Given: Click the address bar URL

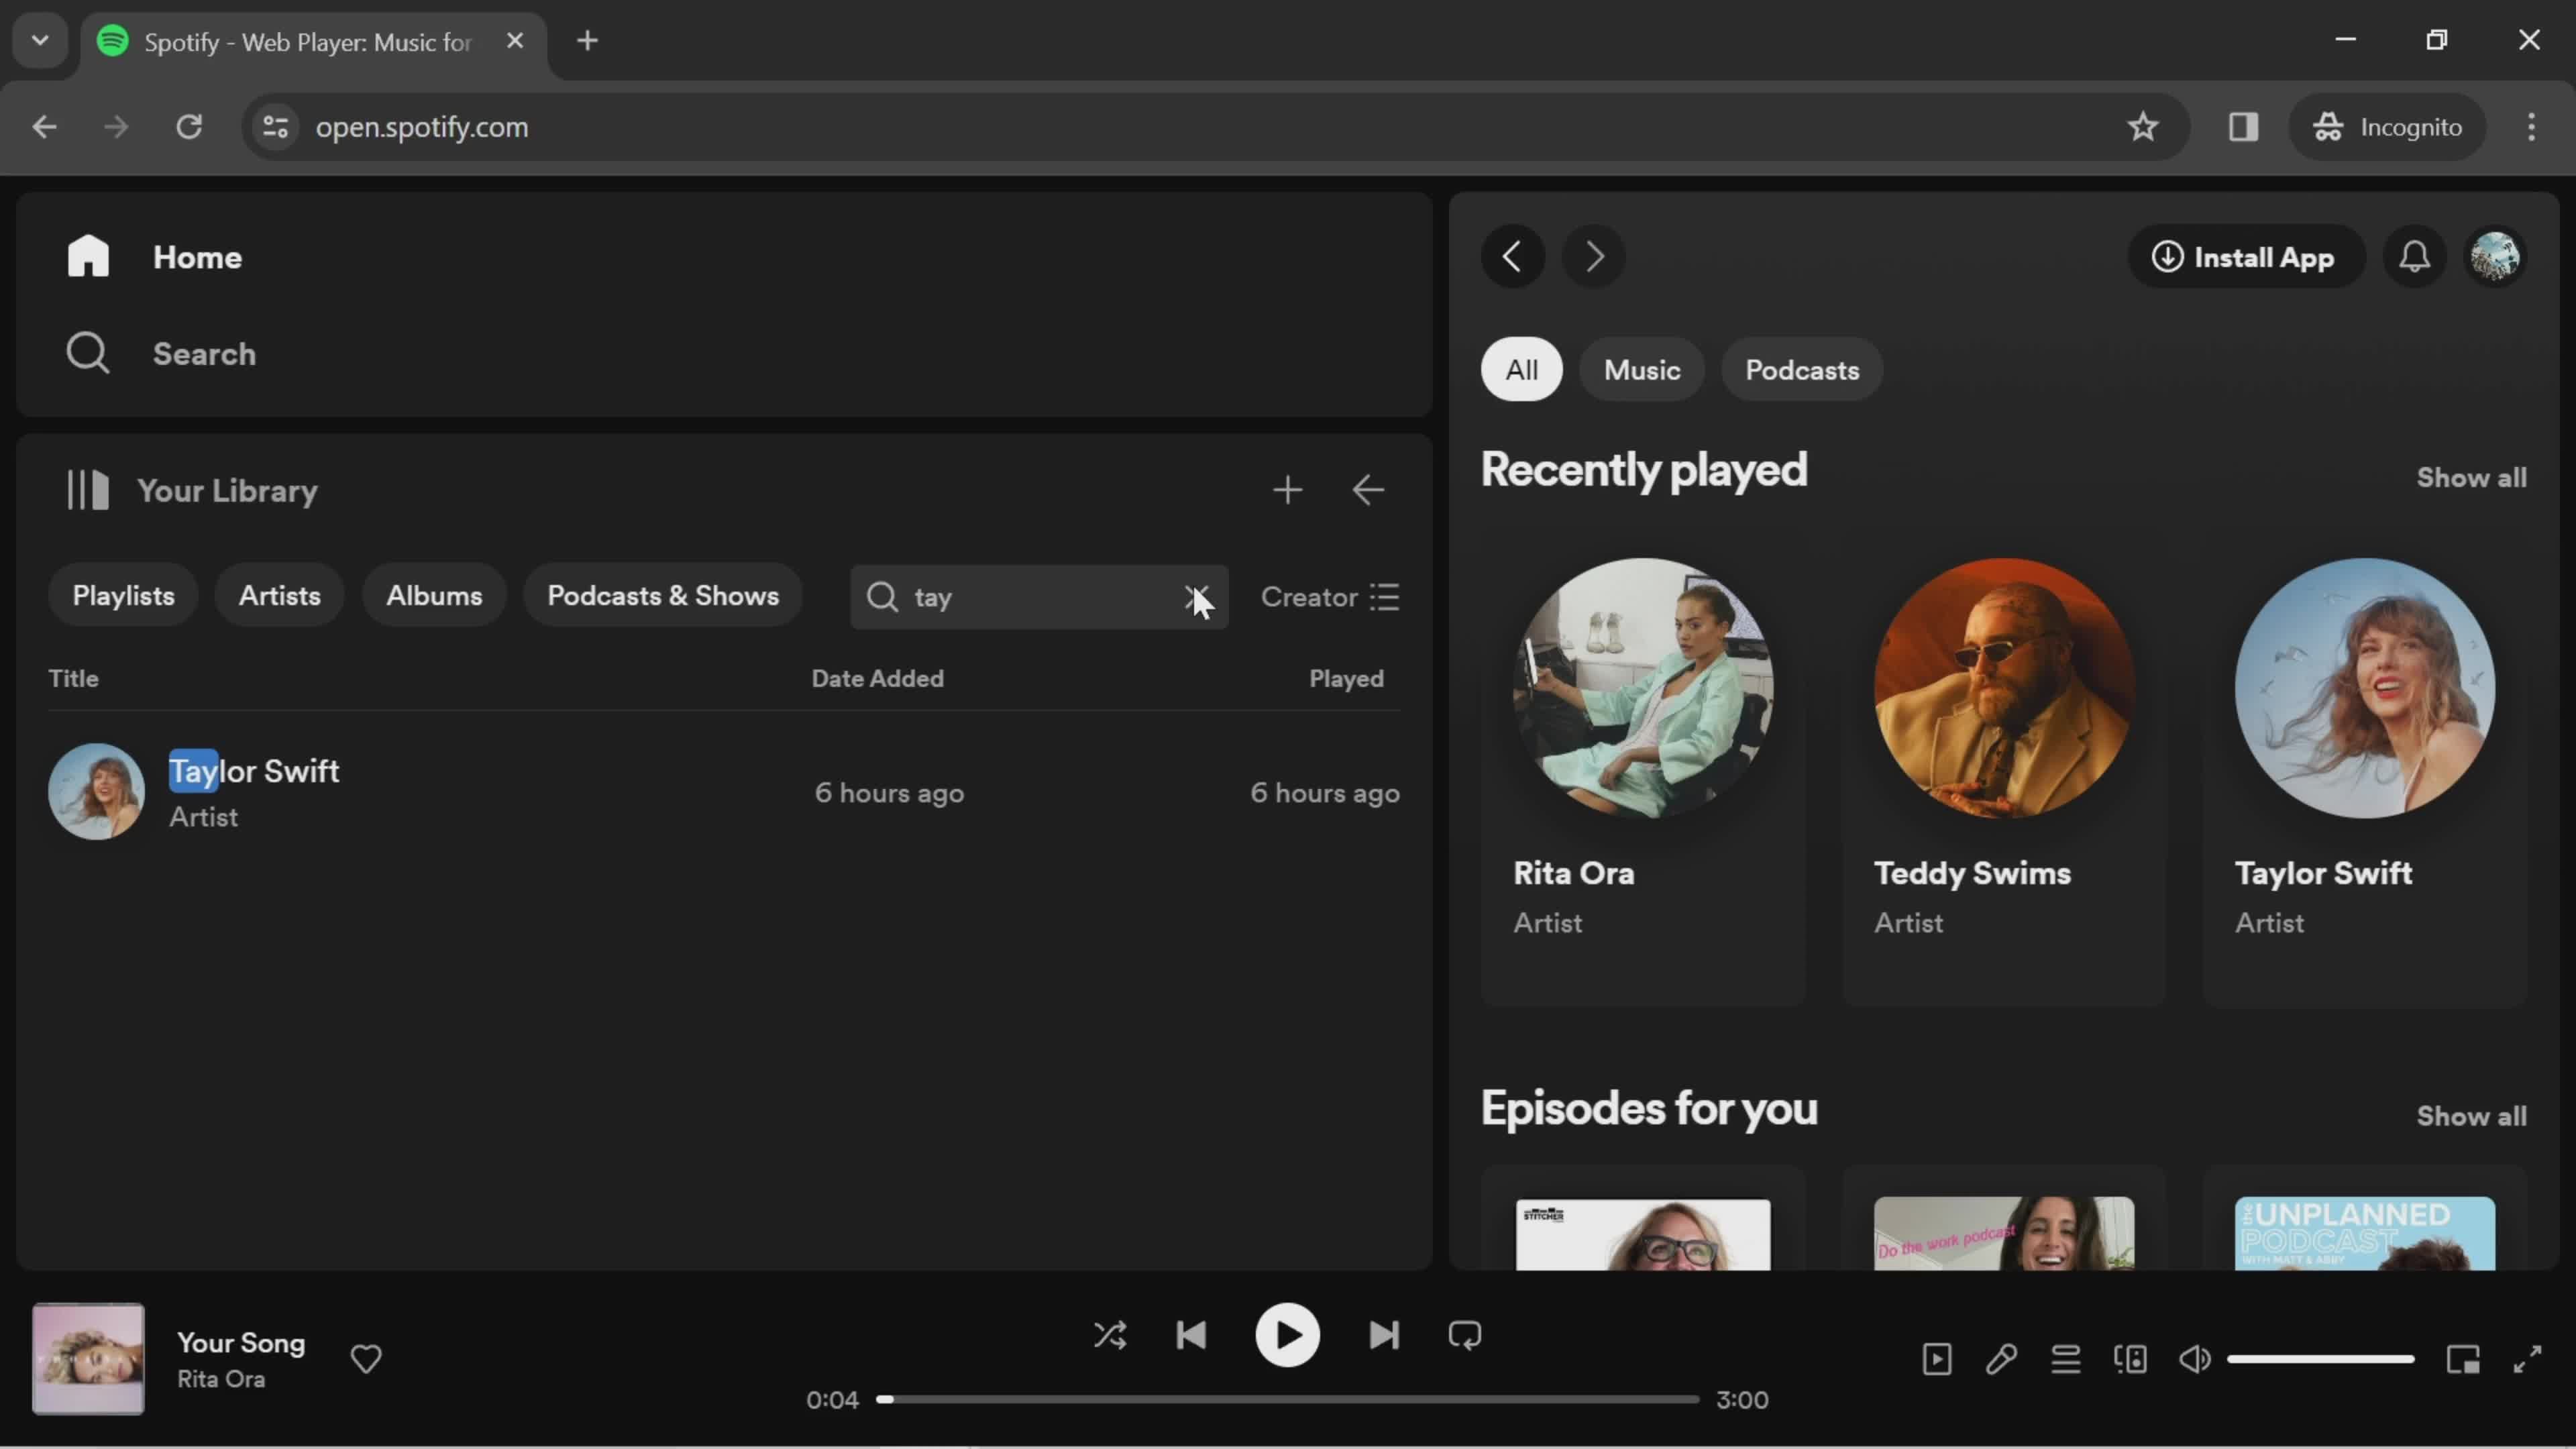Looking at the screenshot, I should 421,127.
